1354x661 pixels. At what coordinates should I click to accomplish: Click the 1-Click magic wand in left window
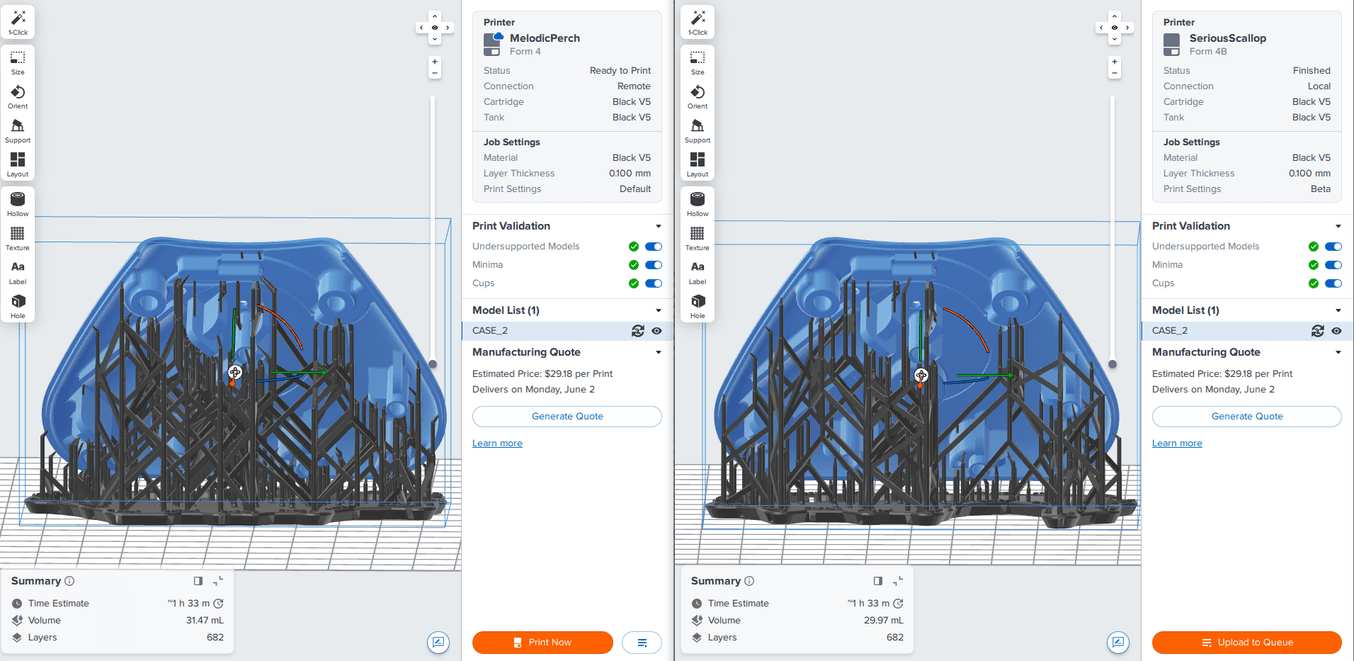point(18,22)
